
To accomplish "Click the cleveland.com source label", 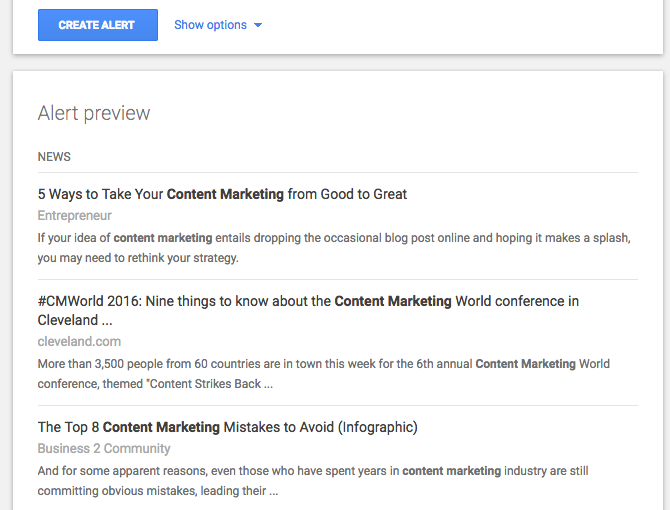I will click(79, 341).
